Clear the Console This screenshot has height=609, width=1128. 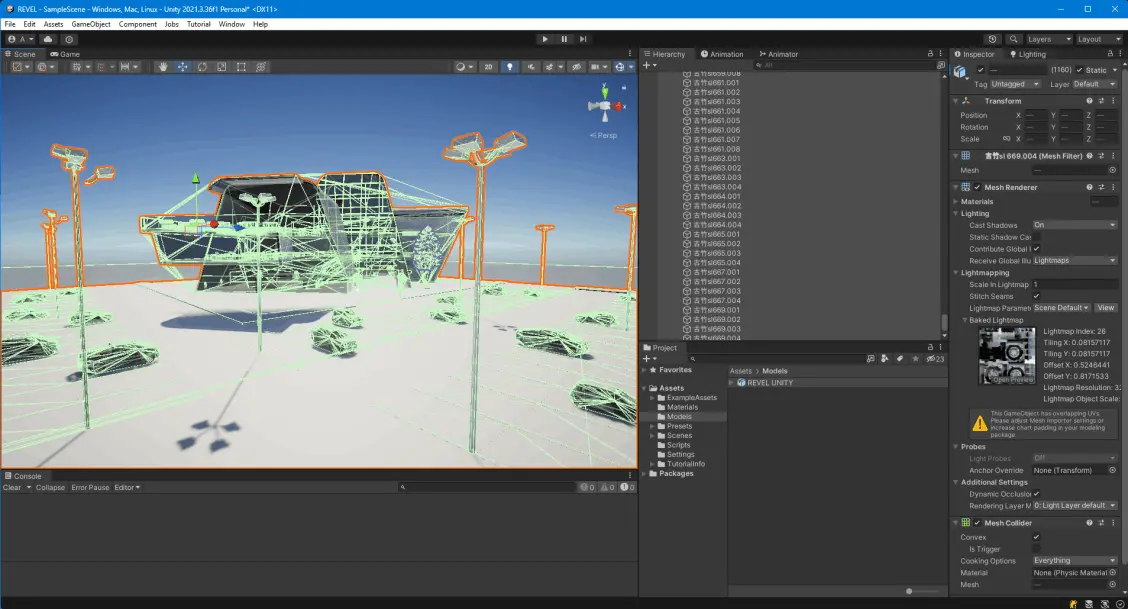click(x=12, y=487)
